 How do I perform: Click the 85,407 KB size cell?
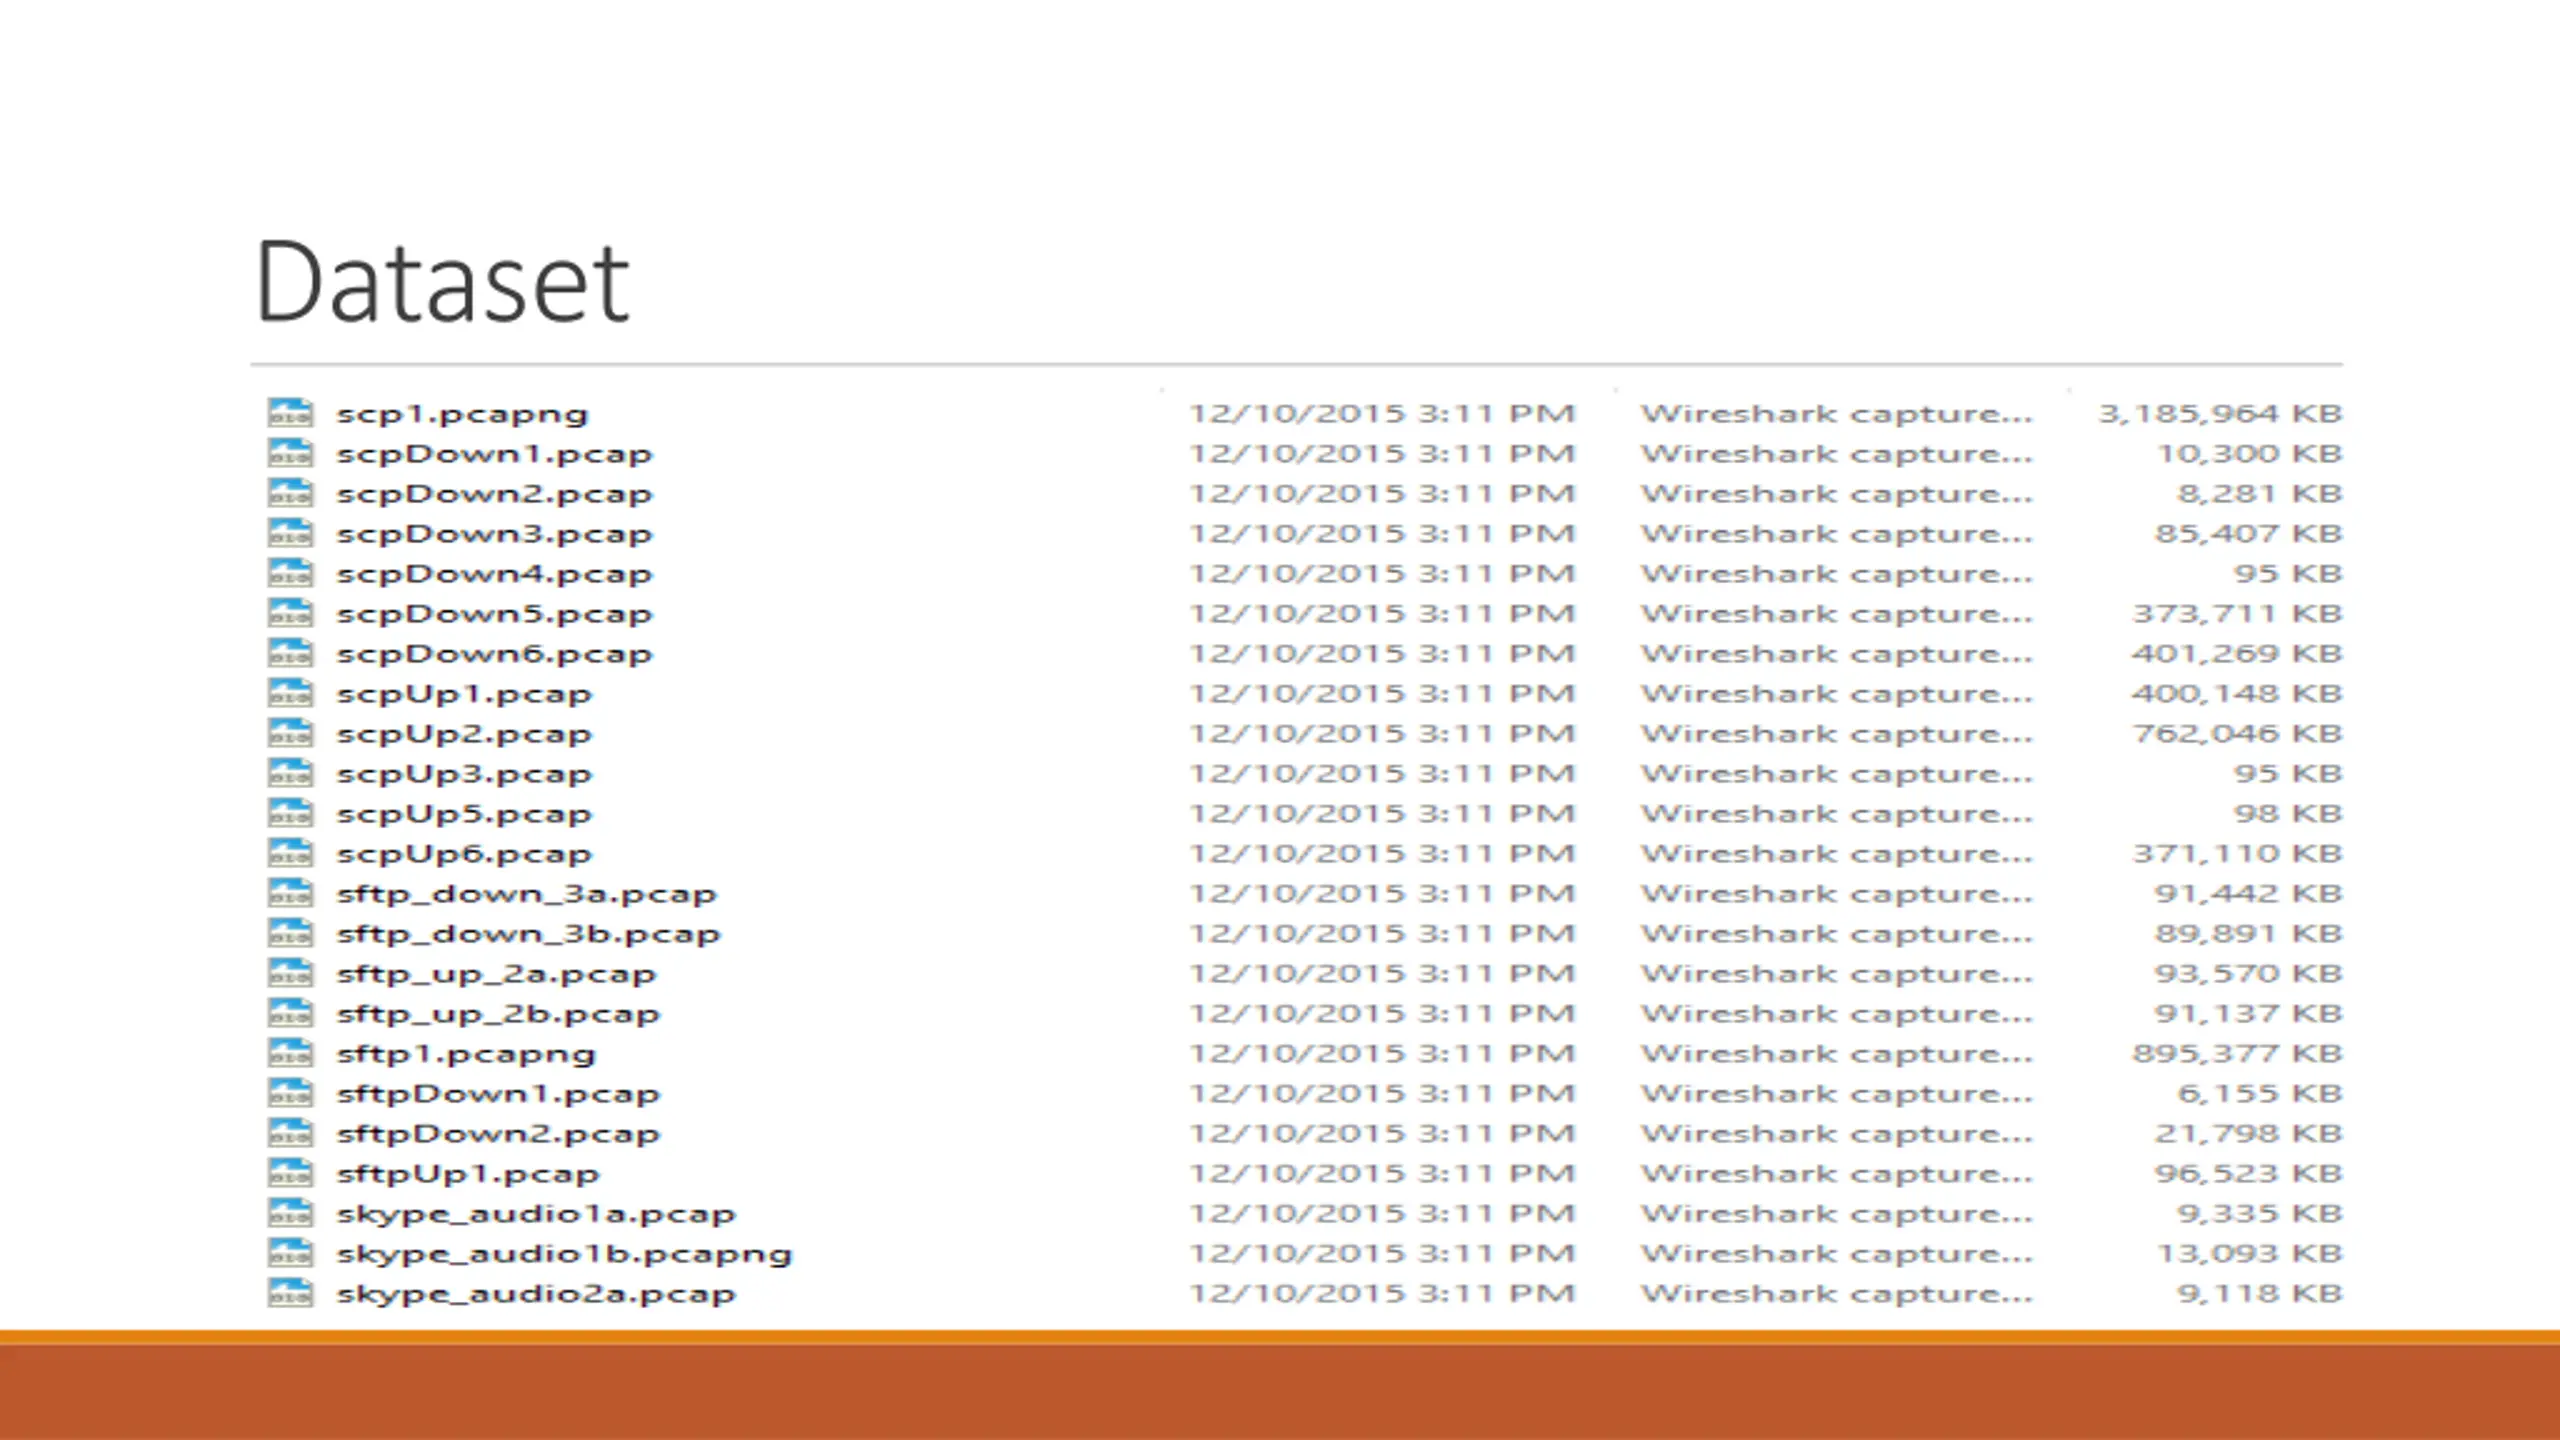pos(2248,534)
